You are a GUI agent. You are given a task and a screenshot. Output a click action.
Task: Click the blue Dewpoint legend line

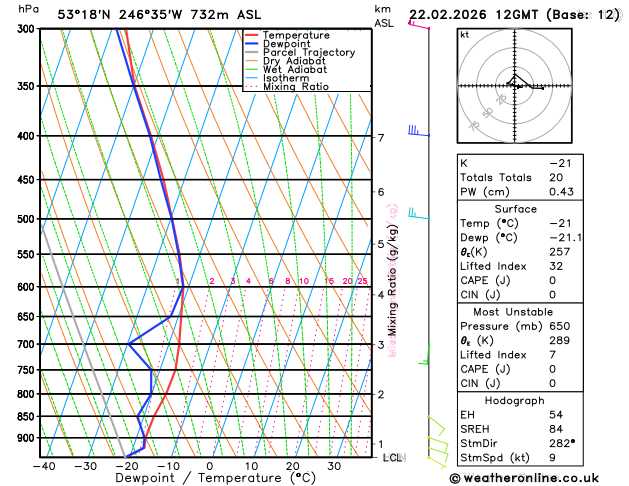(x=252, y=43)
